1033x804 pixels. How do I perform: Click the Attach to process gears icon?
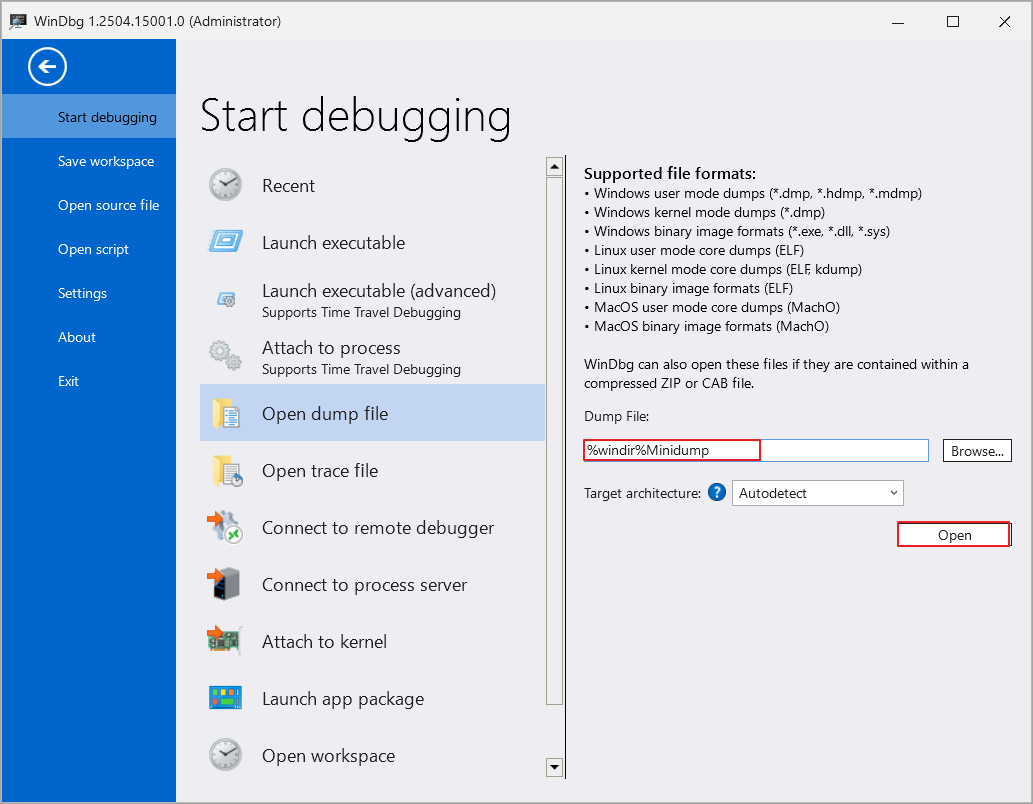coord(225,355)
